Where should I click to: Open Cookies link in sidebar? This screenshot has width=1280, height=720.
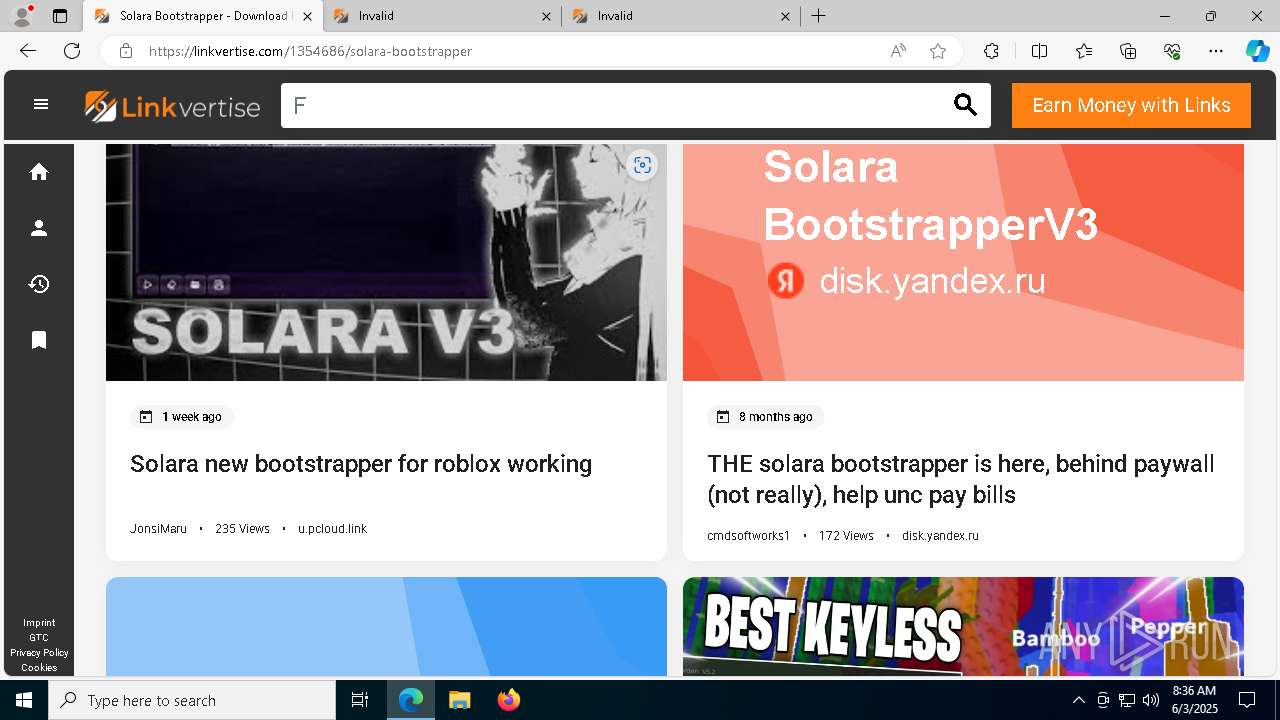(39, 668)
